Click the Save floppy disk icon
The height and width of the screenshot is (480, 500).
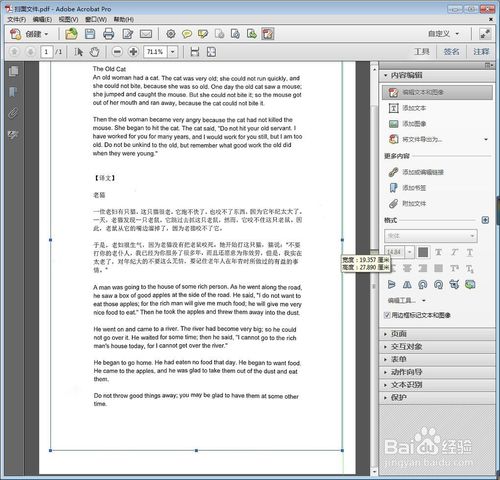tap(90, 34)
